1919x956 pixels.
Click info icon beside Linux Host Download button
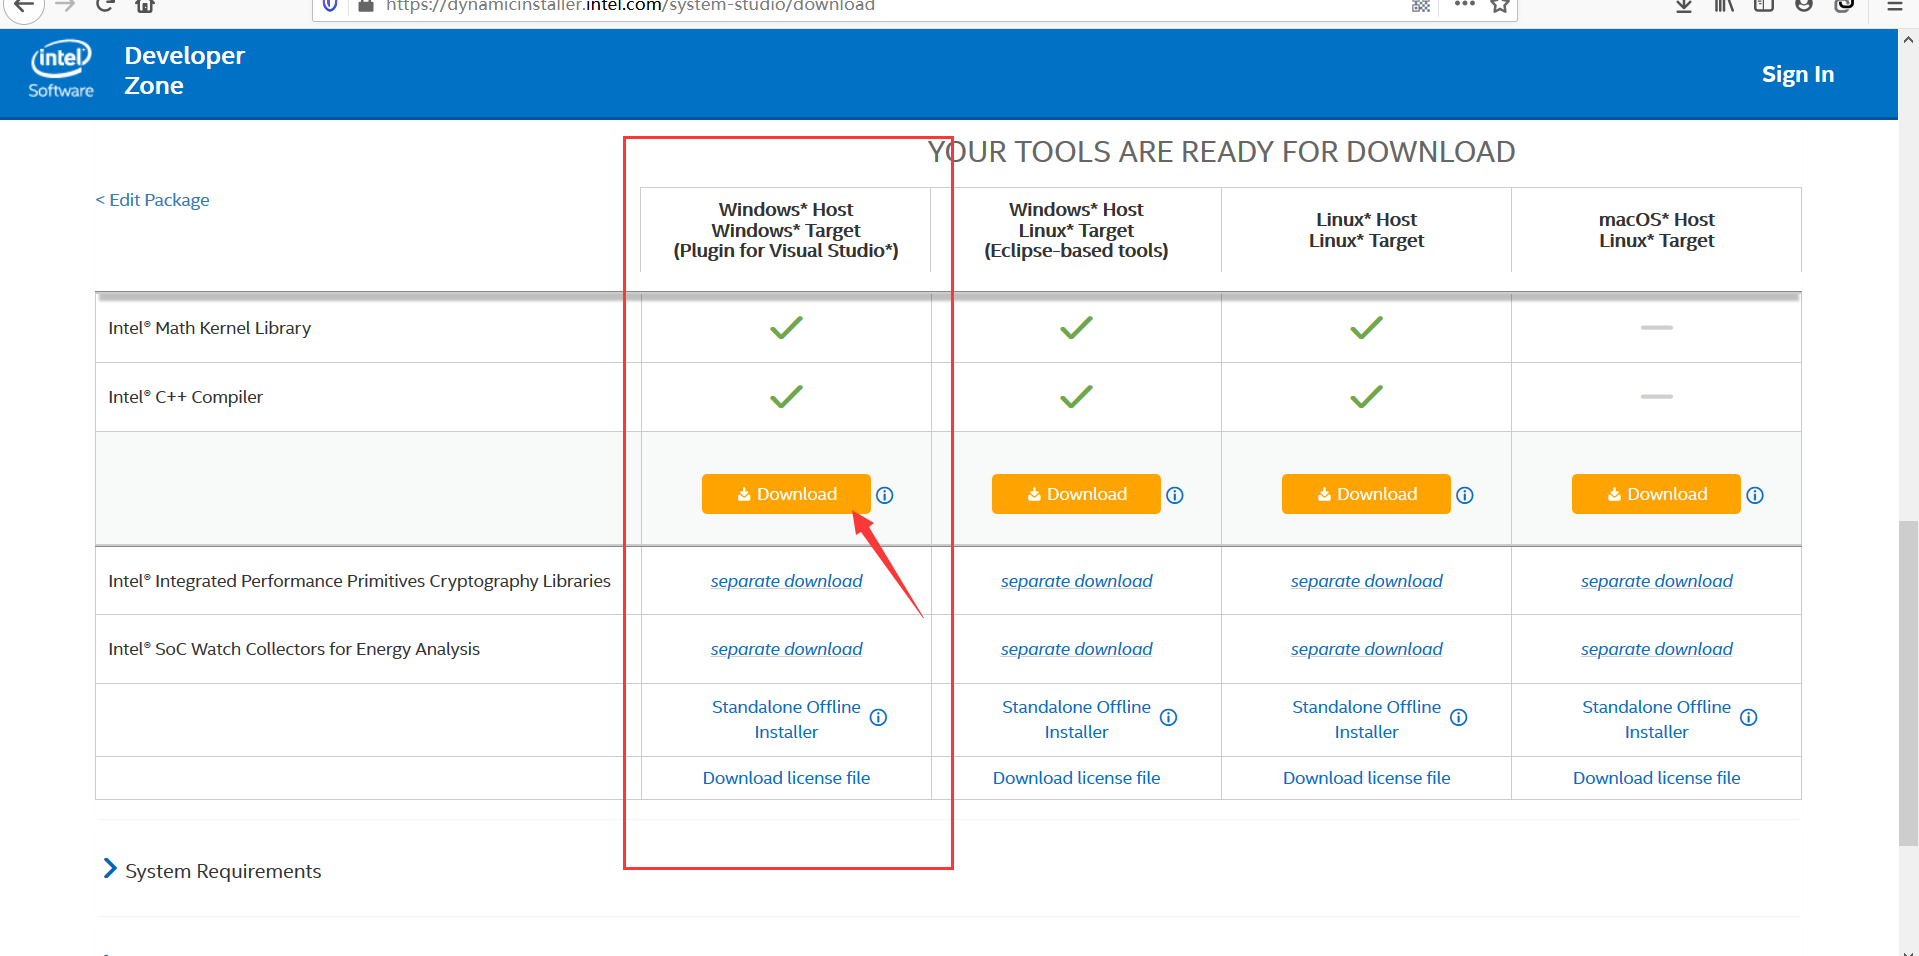(x=1465, y=495)
